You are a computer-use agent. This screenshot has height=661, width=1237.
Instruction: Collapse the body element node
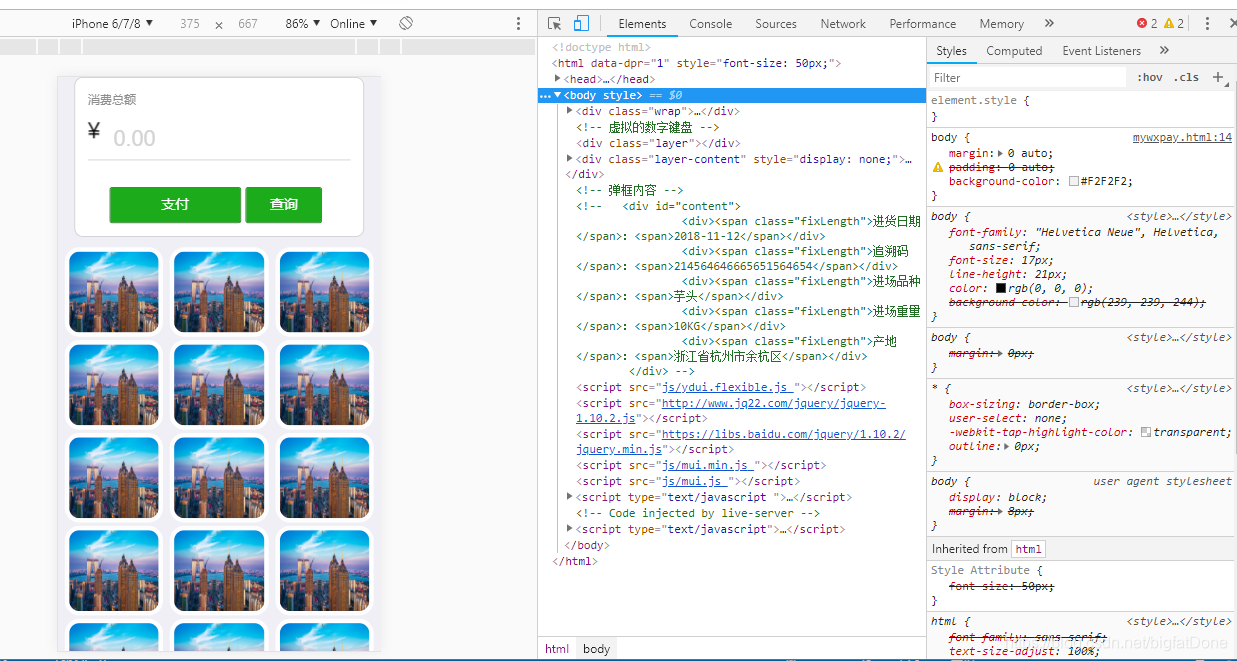click(x=558, y=95)
